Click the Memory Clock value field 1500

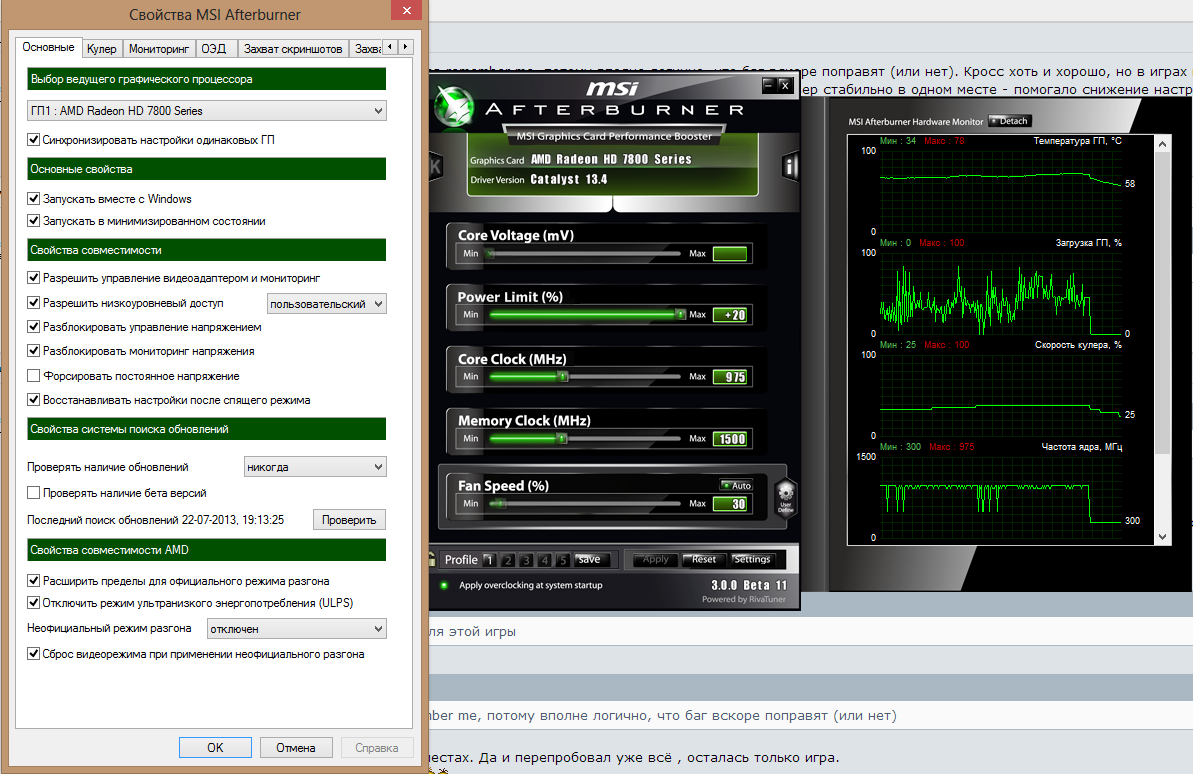point(730,439)
